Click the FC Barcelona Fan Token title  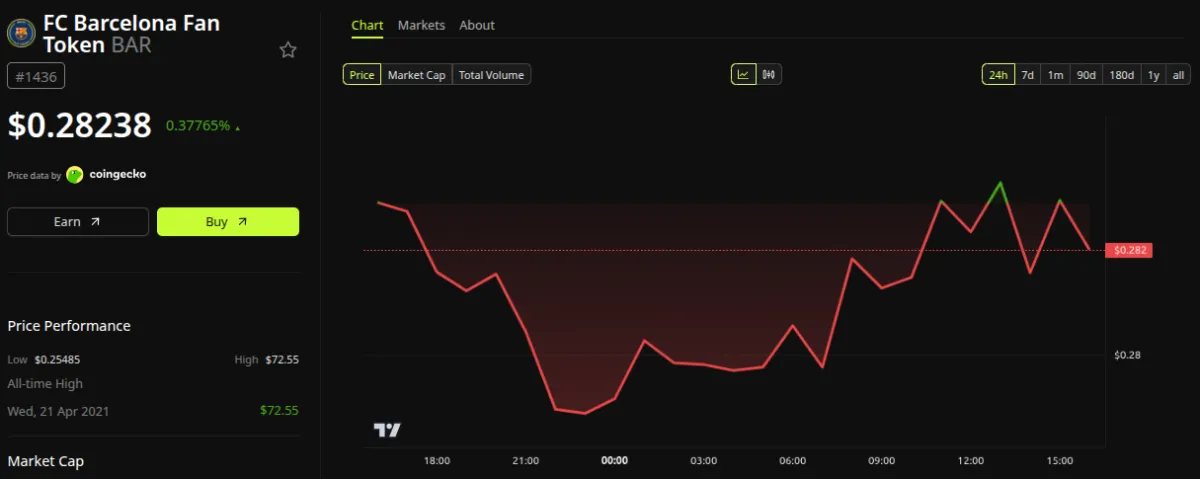pyautogui.click(x=130, y=33)
